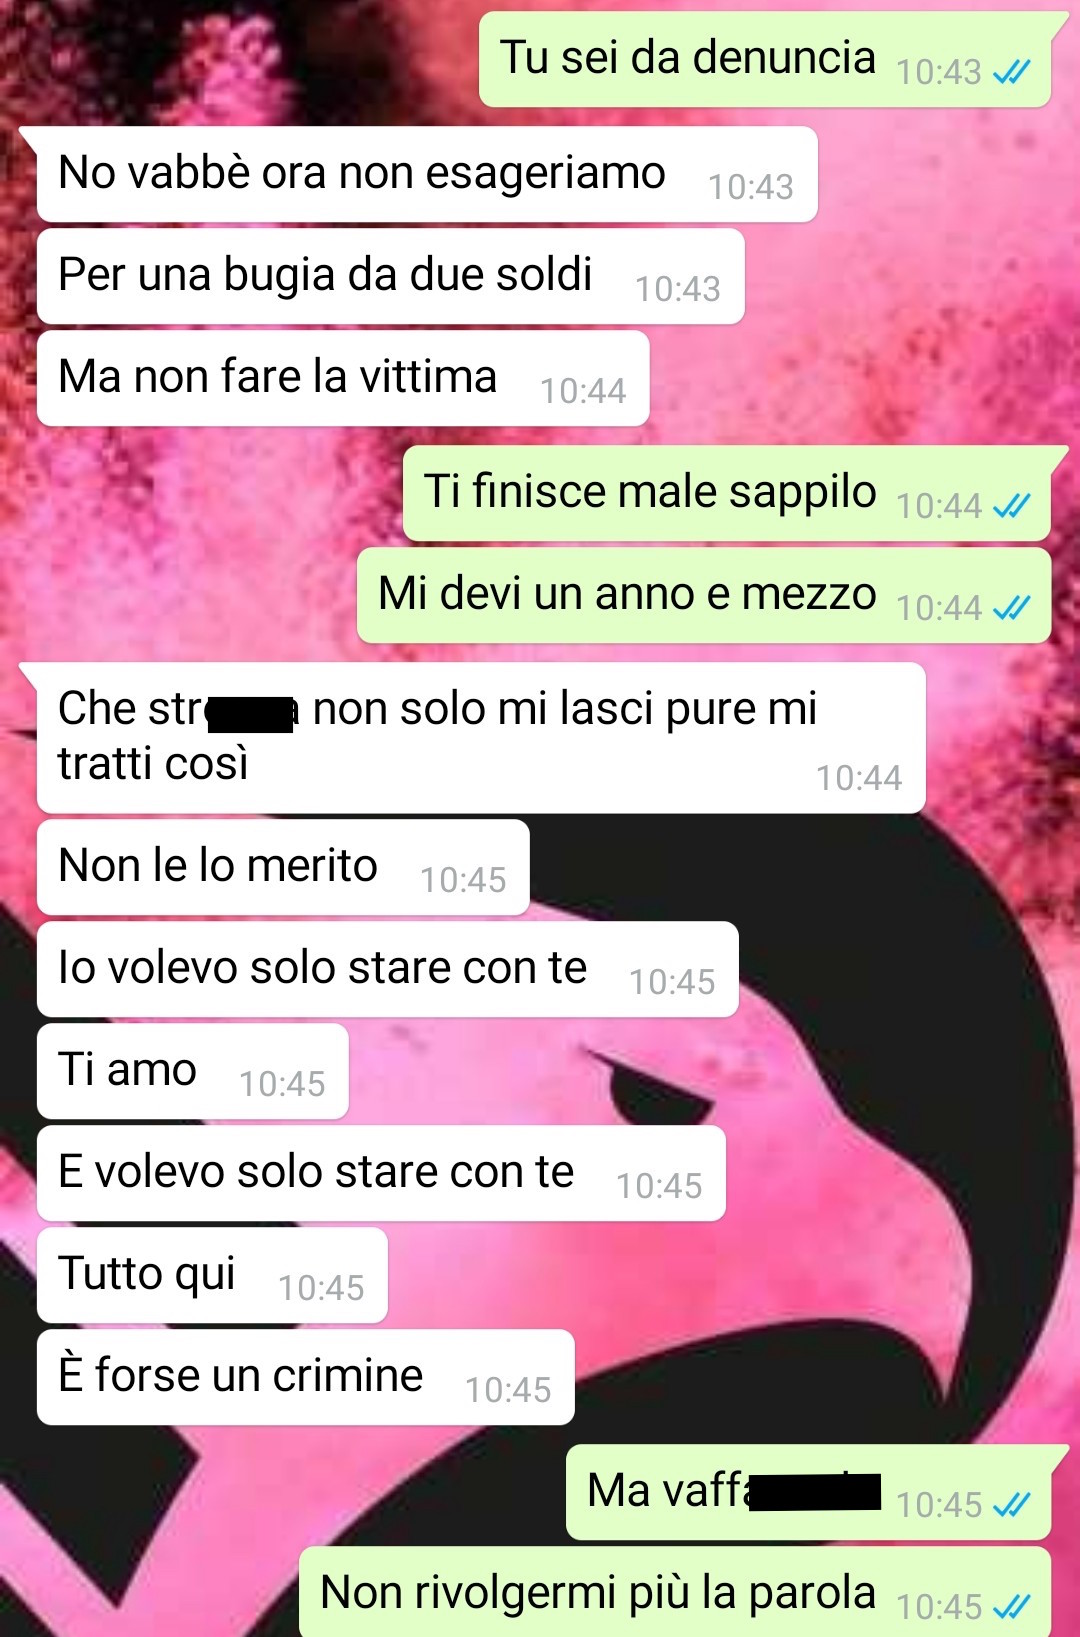Select the 'Ti amo' message bubble
Viewport: 1080px width, 1637px height.
[193, 1071]
